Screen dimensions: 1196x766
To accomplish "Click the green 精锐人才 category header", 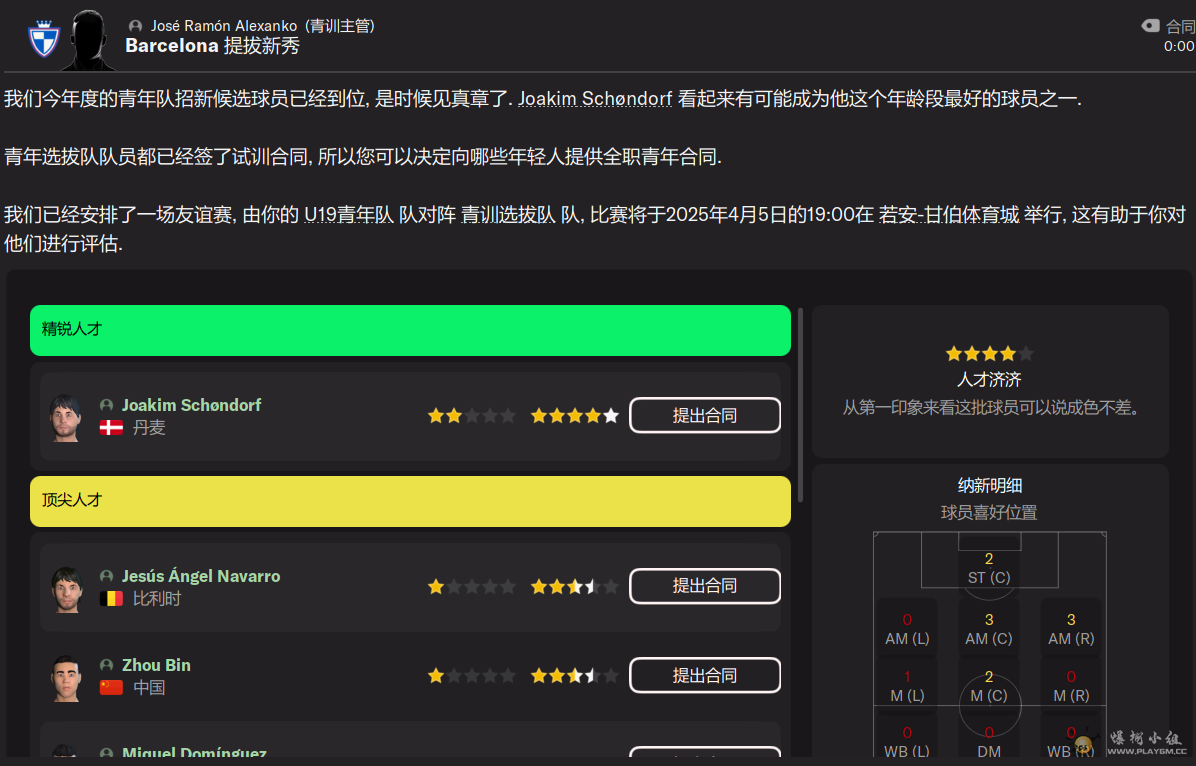I will (x=410, y=330).
